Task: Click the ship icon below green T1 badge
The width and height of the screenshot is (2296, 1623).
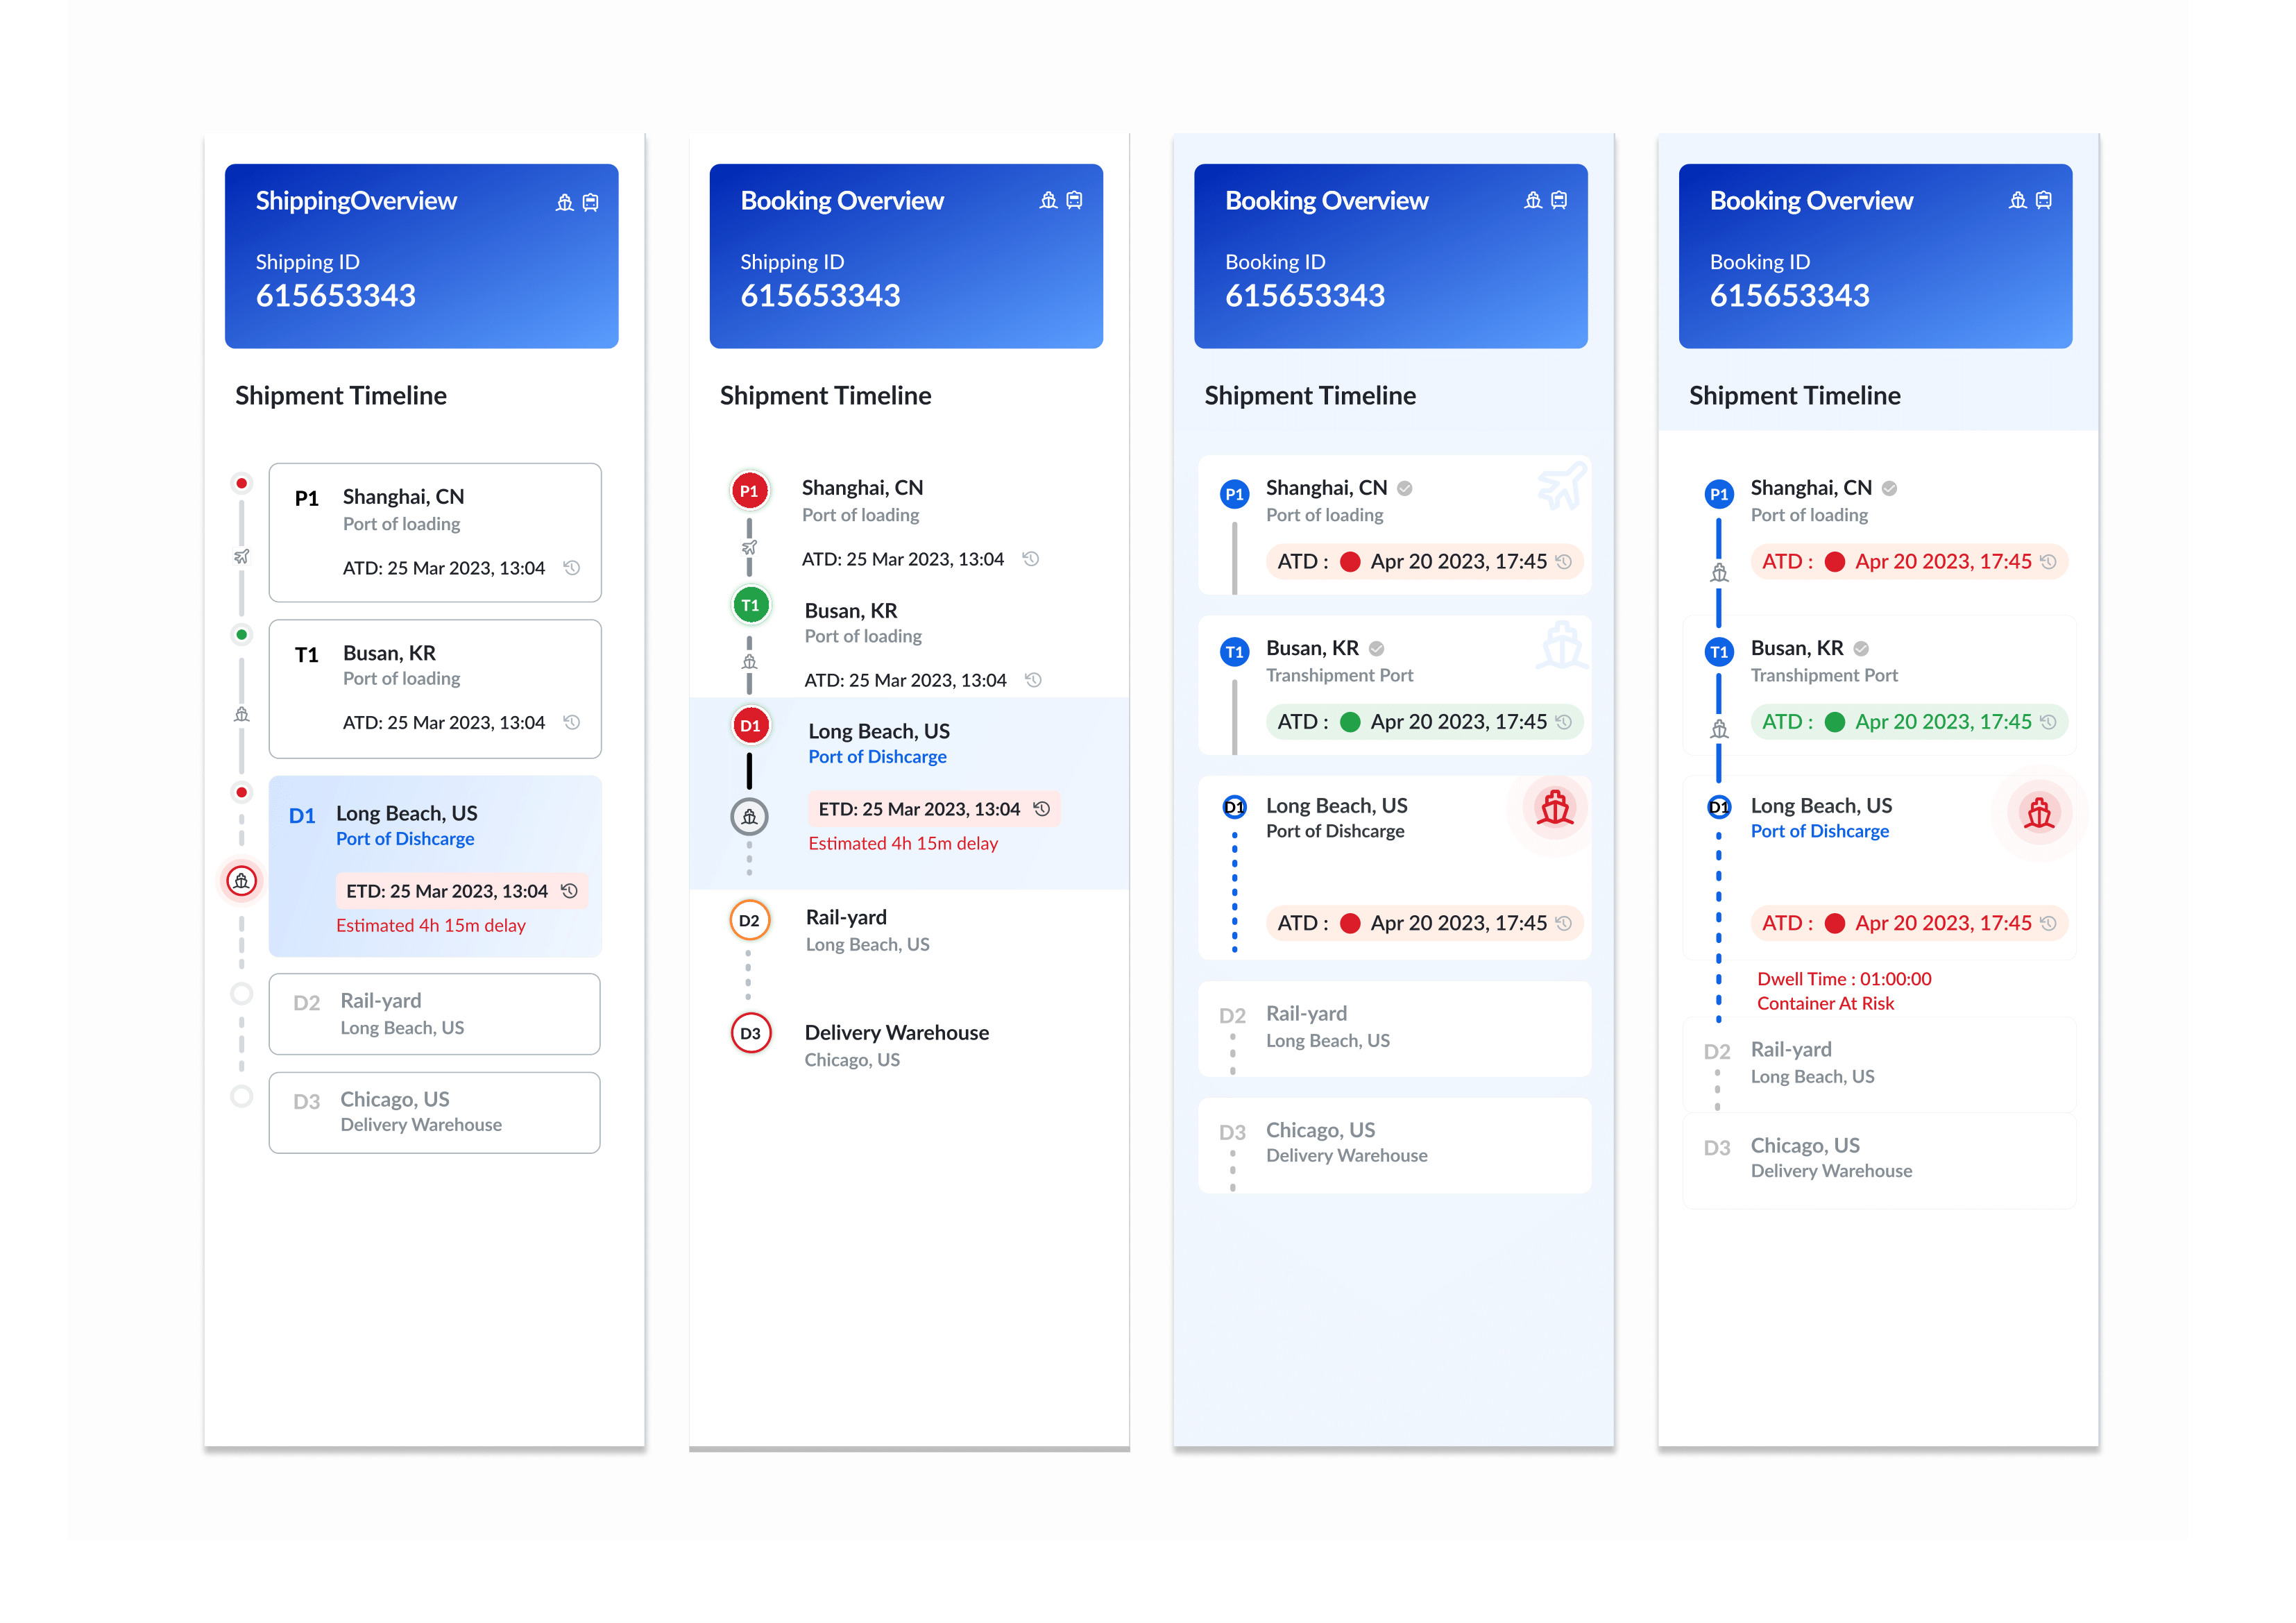Action: (x=749, y=661)
